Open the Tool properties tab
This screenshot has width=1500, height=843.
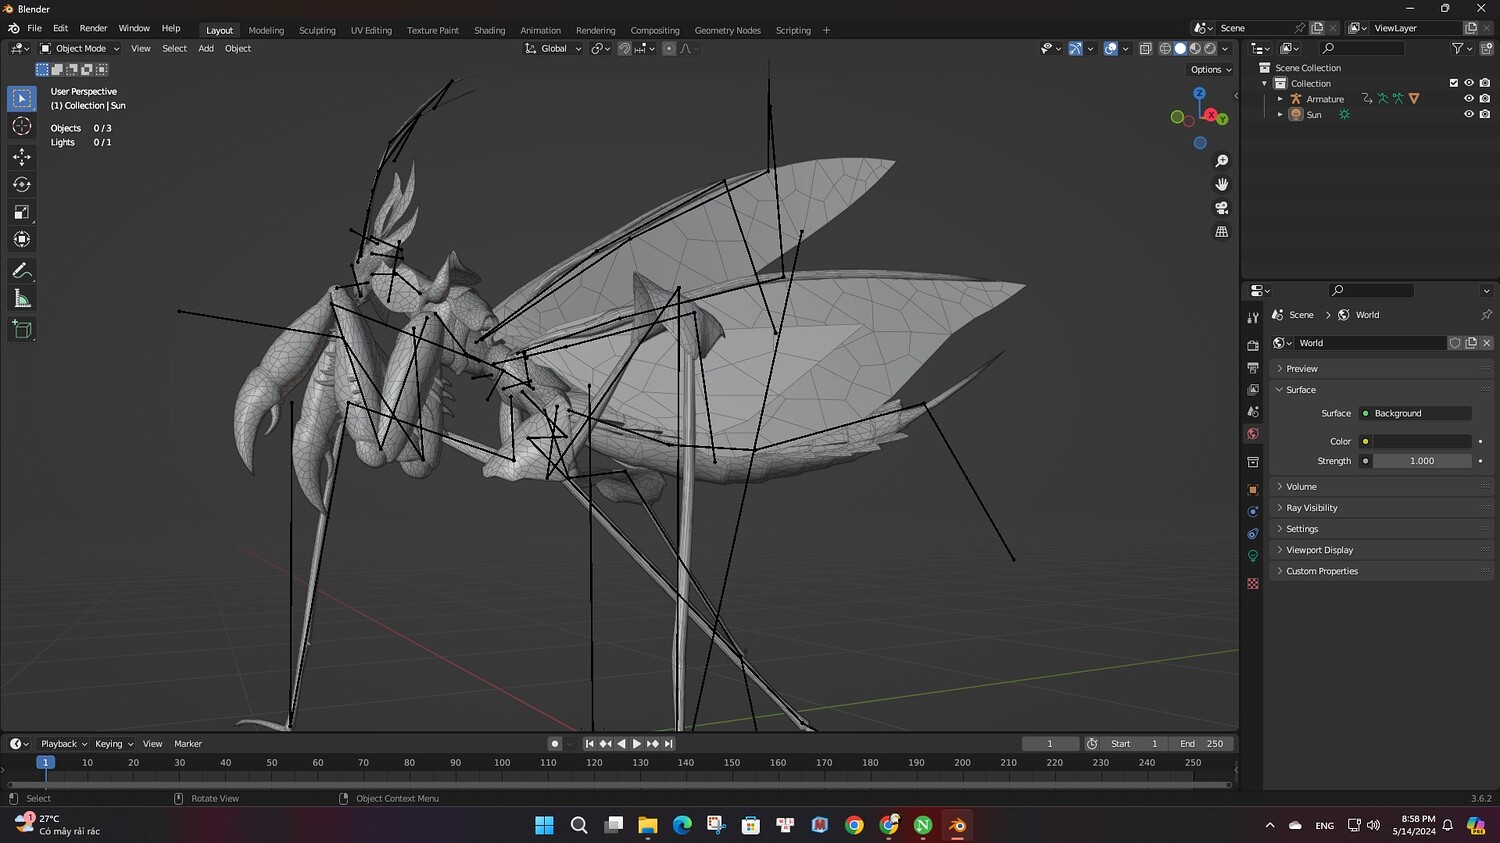1253,318
